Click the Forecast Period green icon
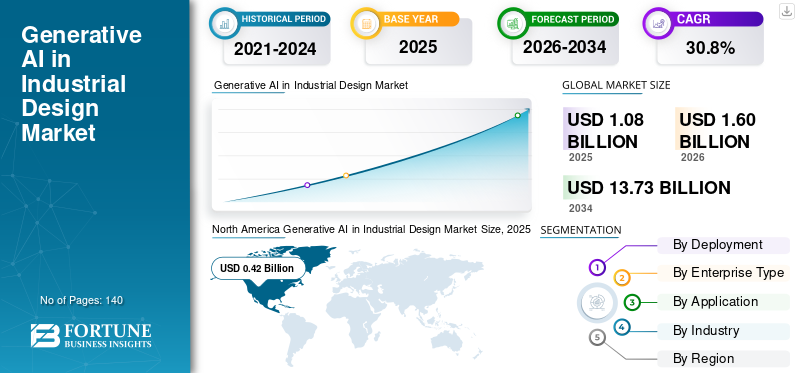 point(513,22)
